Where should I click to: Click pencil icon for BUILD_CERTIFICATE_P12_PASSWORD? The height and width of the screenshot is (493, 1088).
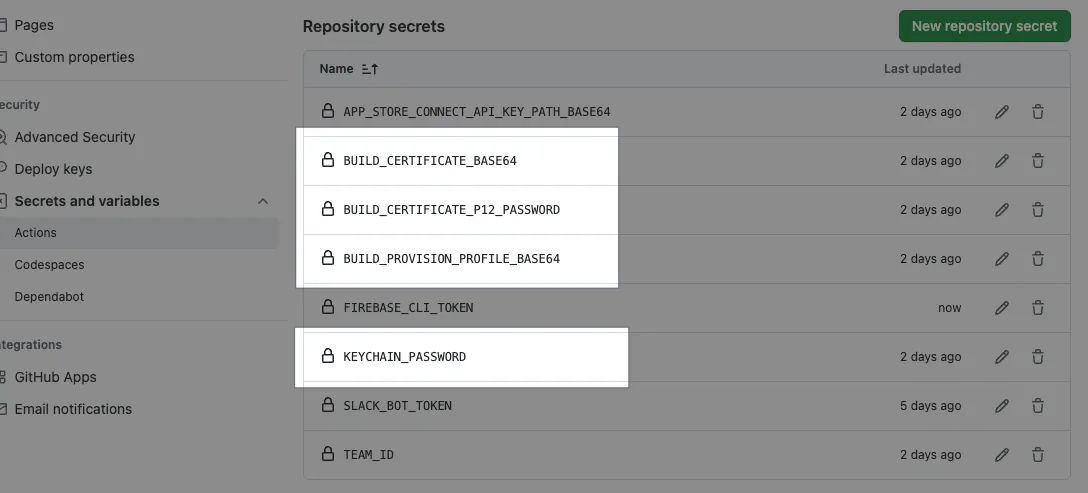1002,210
